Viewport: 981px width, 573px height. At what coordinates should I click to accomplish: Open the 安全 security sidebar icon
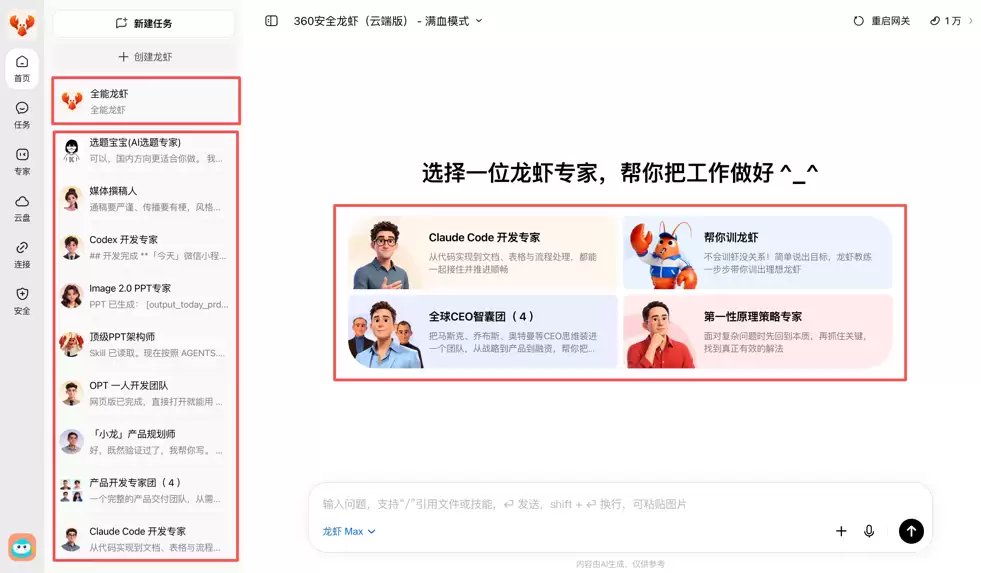pyautogui.click(x=22, y=301)
